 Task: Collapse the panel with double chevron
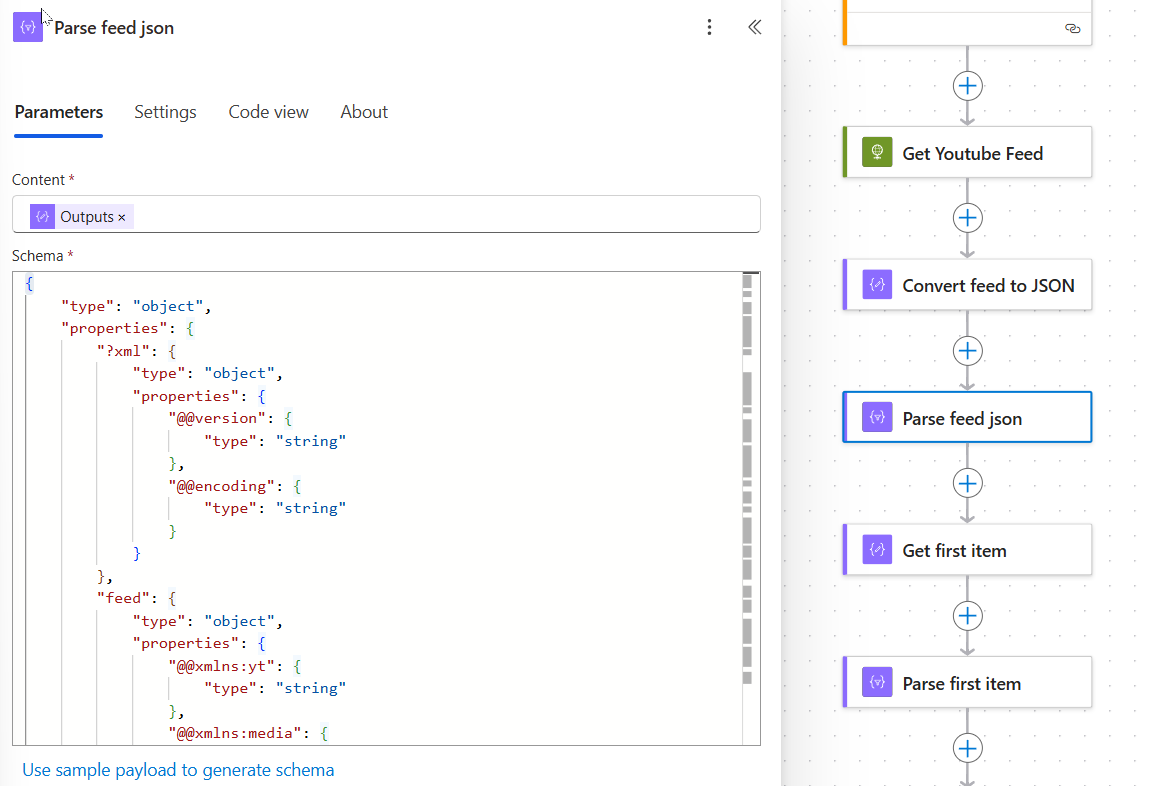coord(754,27)
